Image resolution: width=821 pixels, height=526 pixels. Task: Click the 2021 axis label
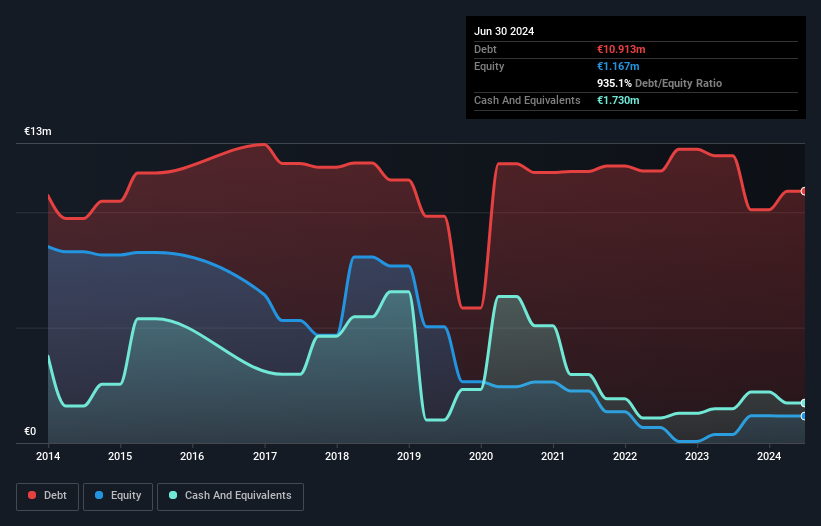coord(553,456)
